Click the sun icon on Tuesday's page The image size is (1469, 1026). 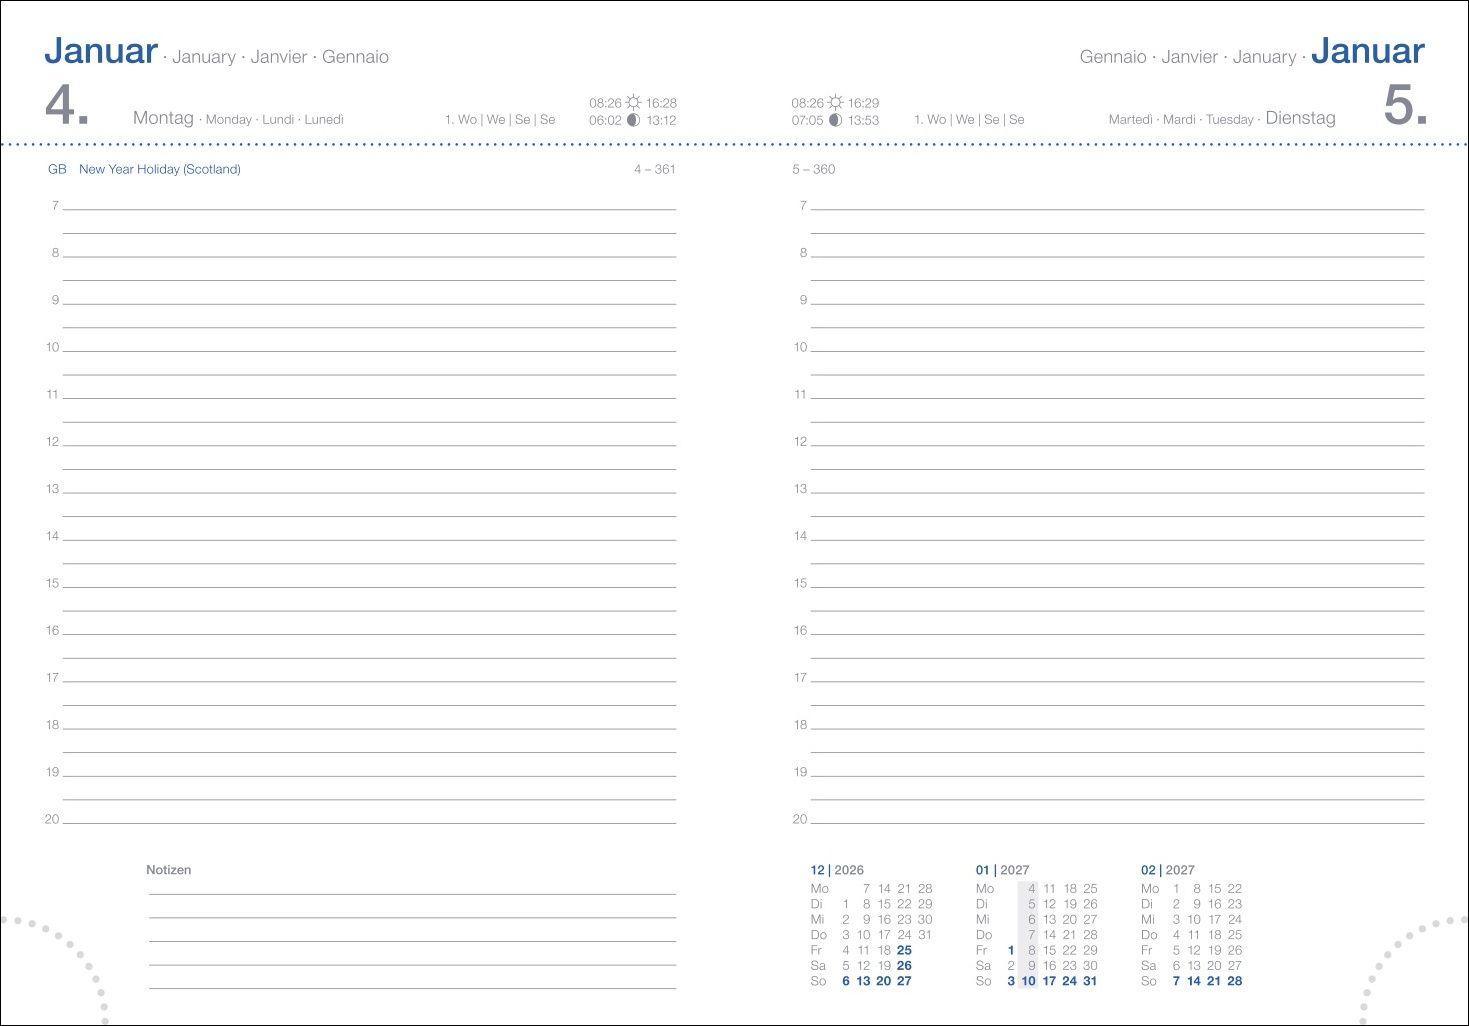coord(835,103)
